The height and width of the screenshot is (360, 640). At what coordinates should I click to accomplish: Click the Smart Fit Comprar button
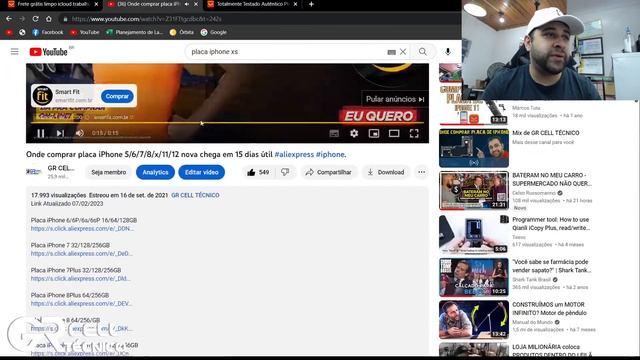click(x=117, y=96)
